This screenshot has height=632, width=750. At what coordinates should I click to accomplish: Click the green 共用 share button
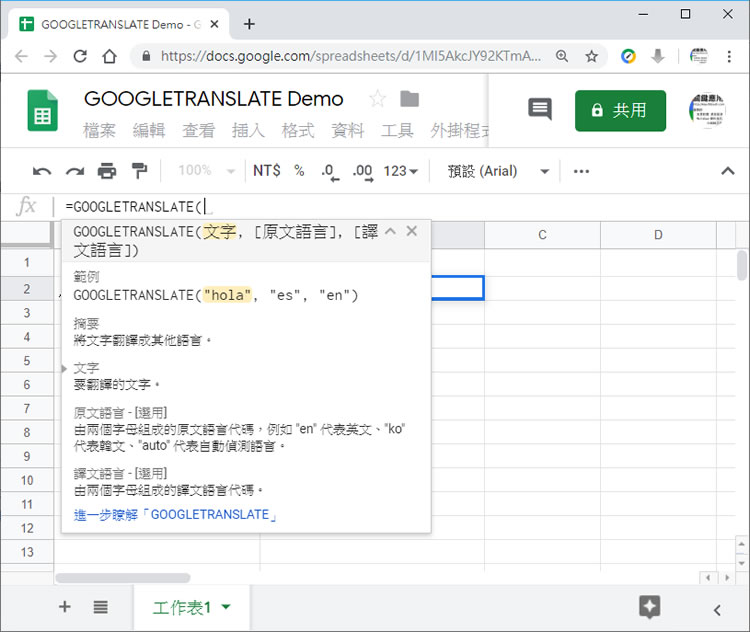click(620, 111)
